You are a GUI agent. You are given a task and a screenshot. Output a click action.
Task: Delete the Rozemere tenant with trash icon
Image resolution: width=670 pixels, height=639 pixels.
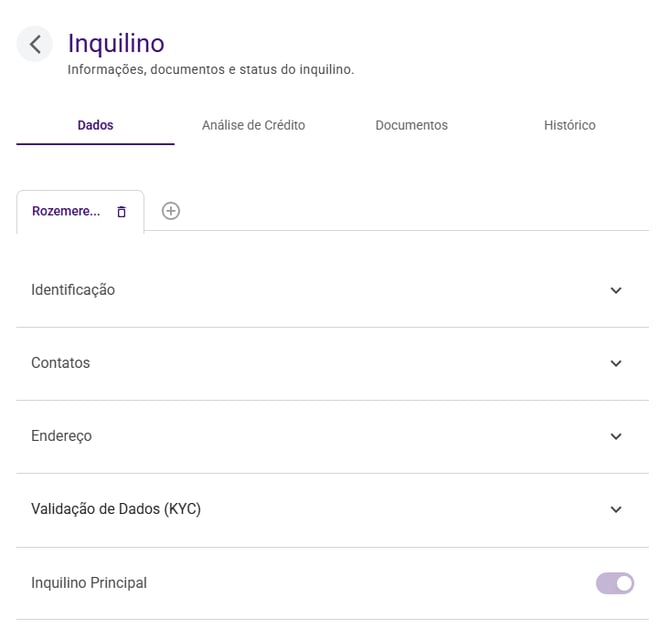[x=122, y=212]
